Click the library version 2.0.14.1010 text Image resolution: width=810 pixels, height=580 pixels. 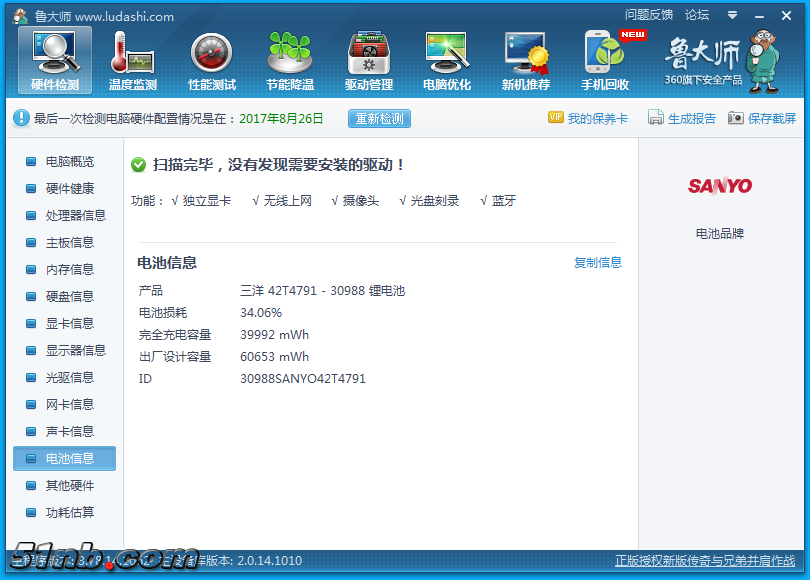pyautogui.click(x=269, y=560)
